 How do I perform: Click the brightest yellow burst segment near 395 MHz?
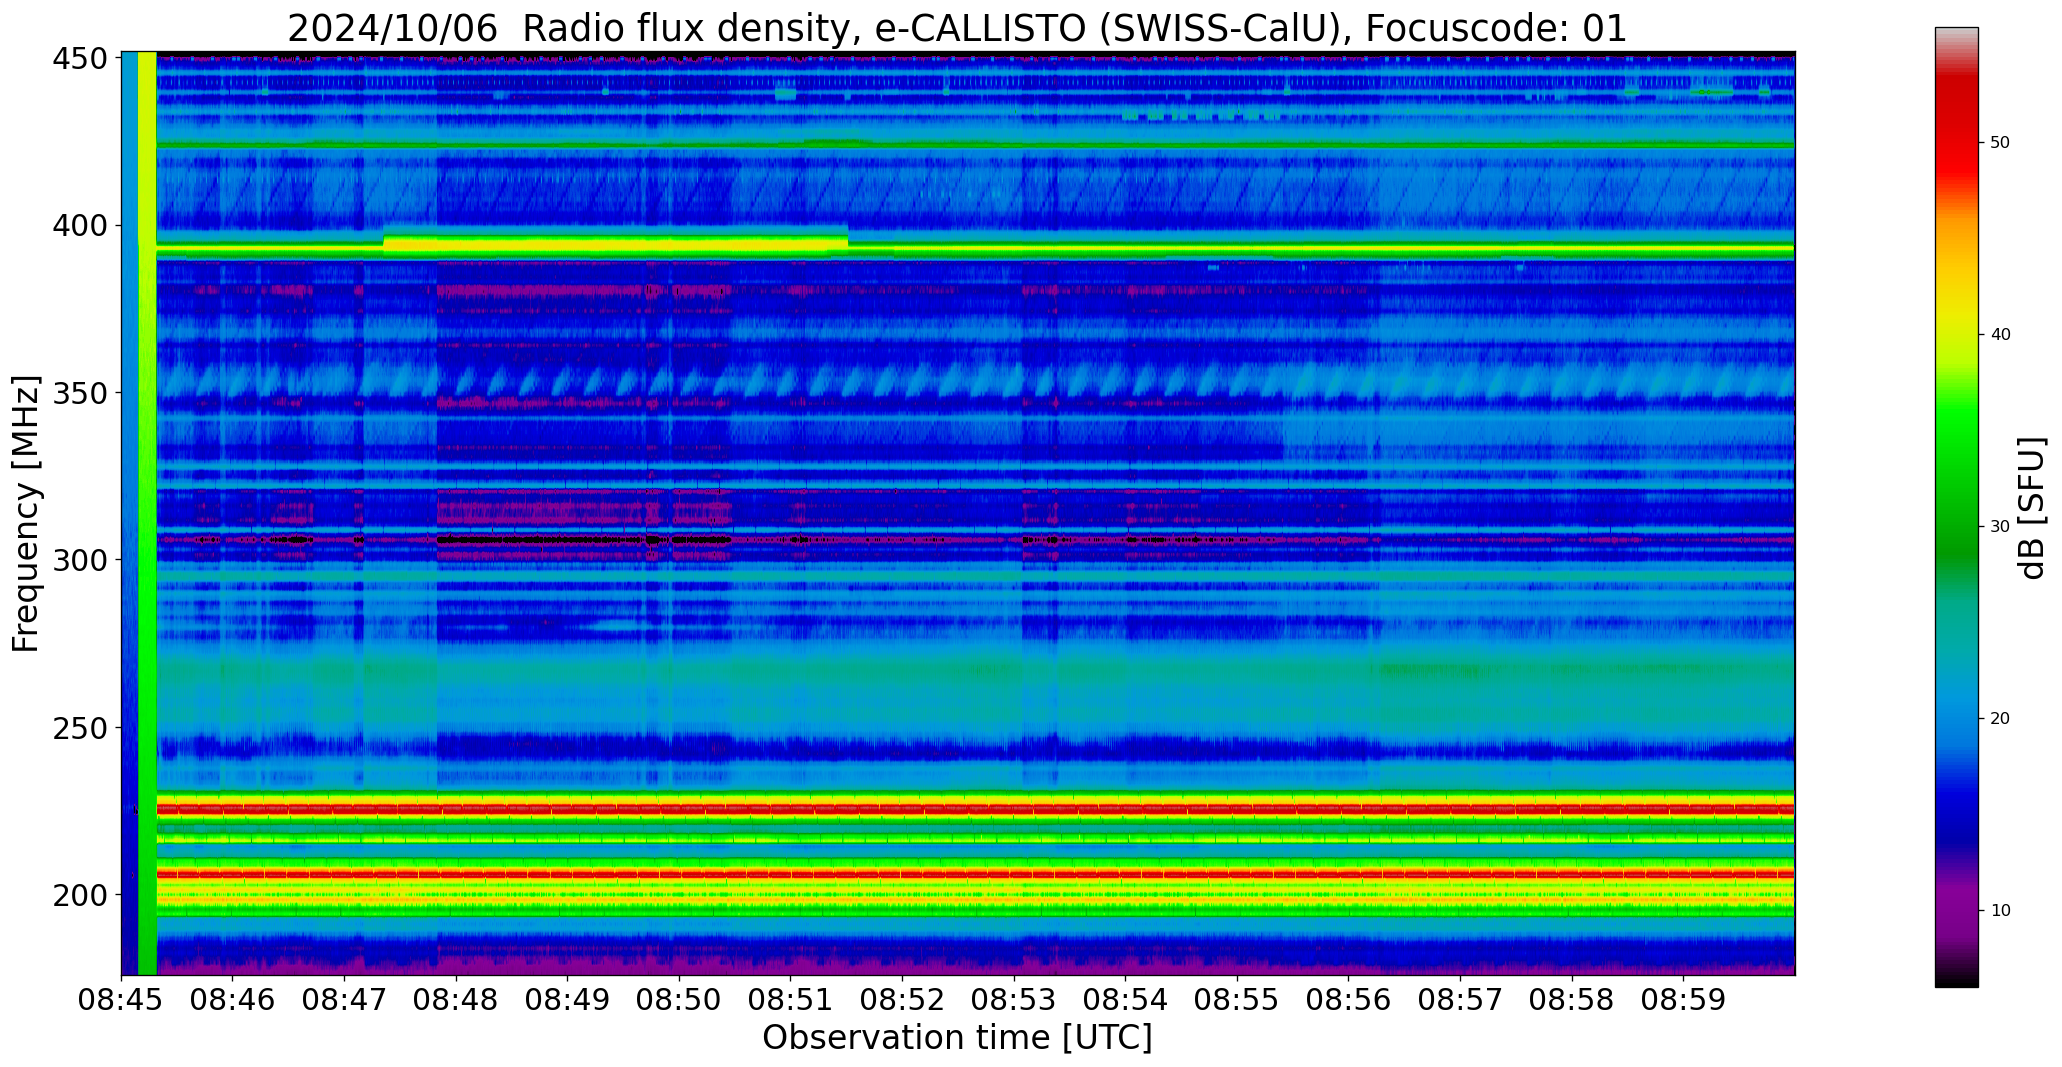pyautogui.click(x=615, y=243)
